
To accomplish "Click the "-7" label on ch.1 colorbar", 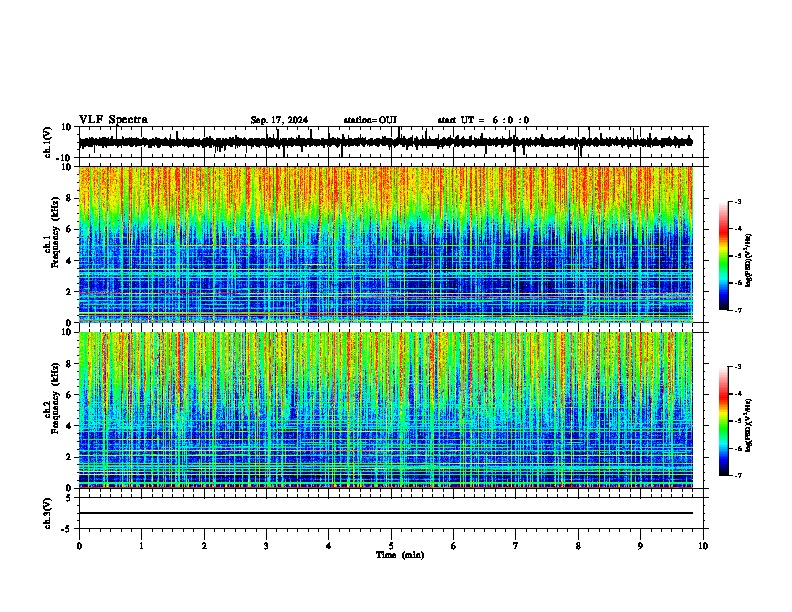I will [x=737, y=310].
